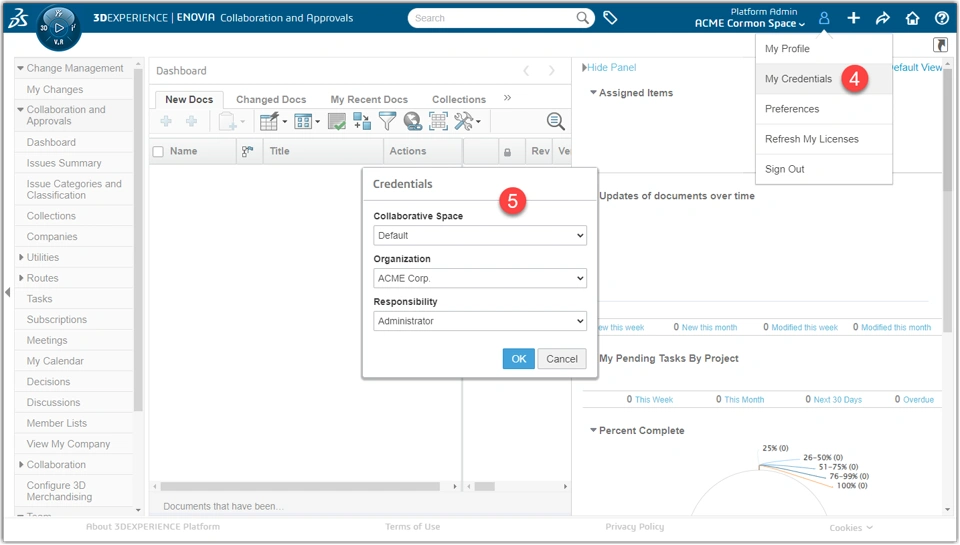Image resolution: width=960 pixels, height=545 pixels.
Task: Switch to Collections tab
Action: [x=459, y=99]
